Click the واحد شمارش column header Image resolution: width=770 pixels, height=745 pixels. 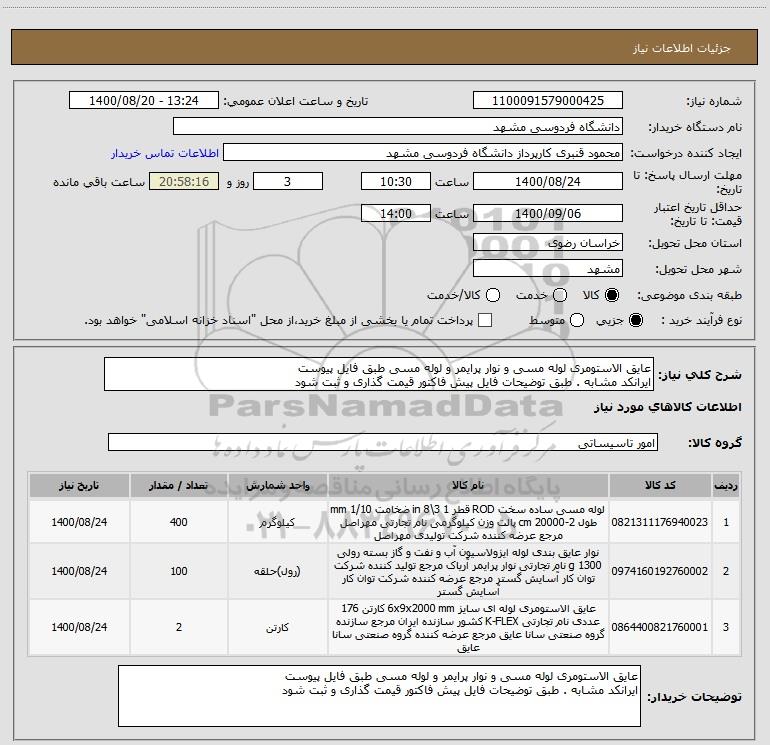point(277,485)
